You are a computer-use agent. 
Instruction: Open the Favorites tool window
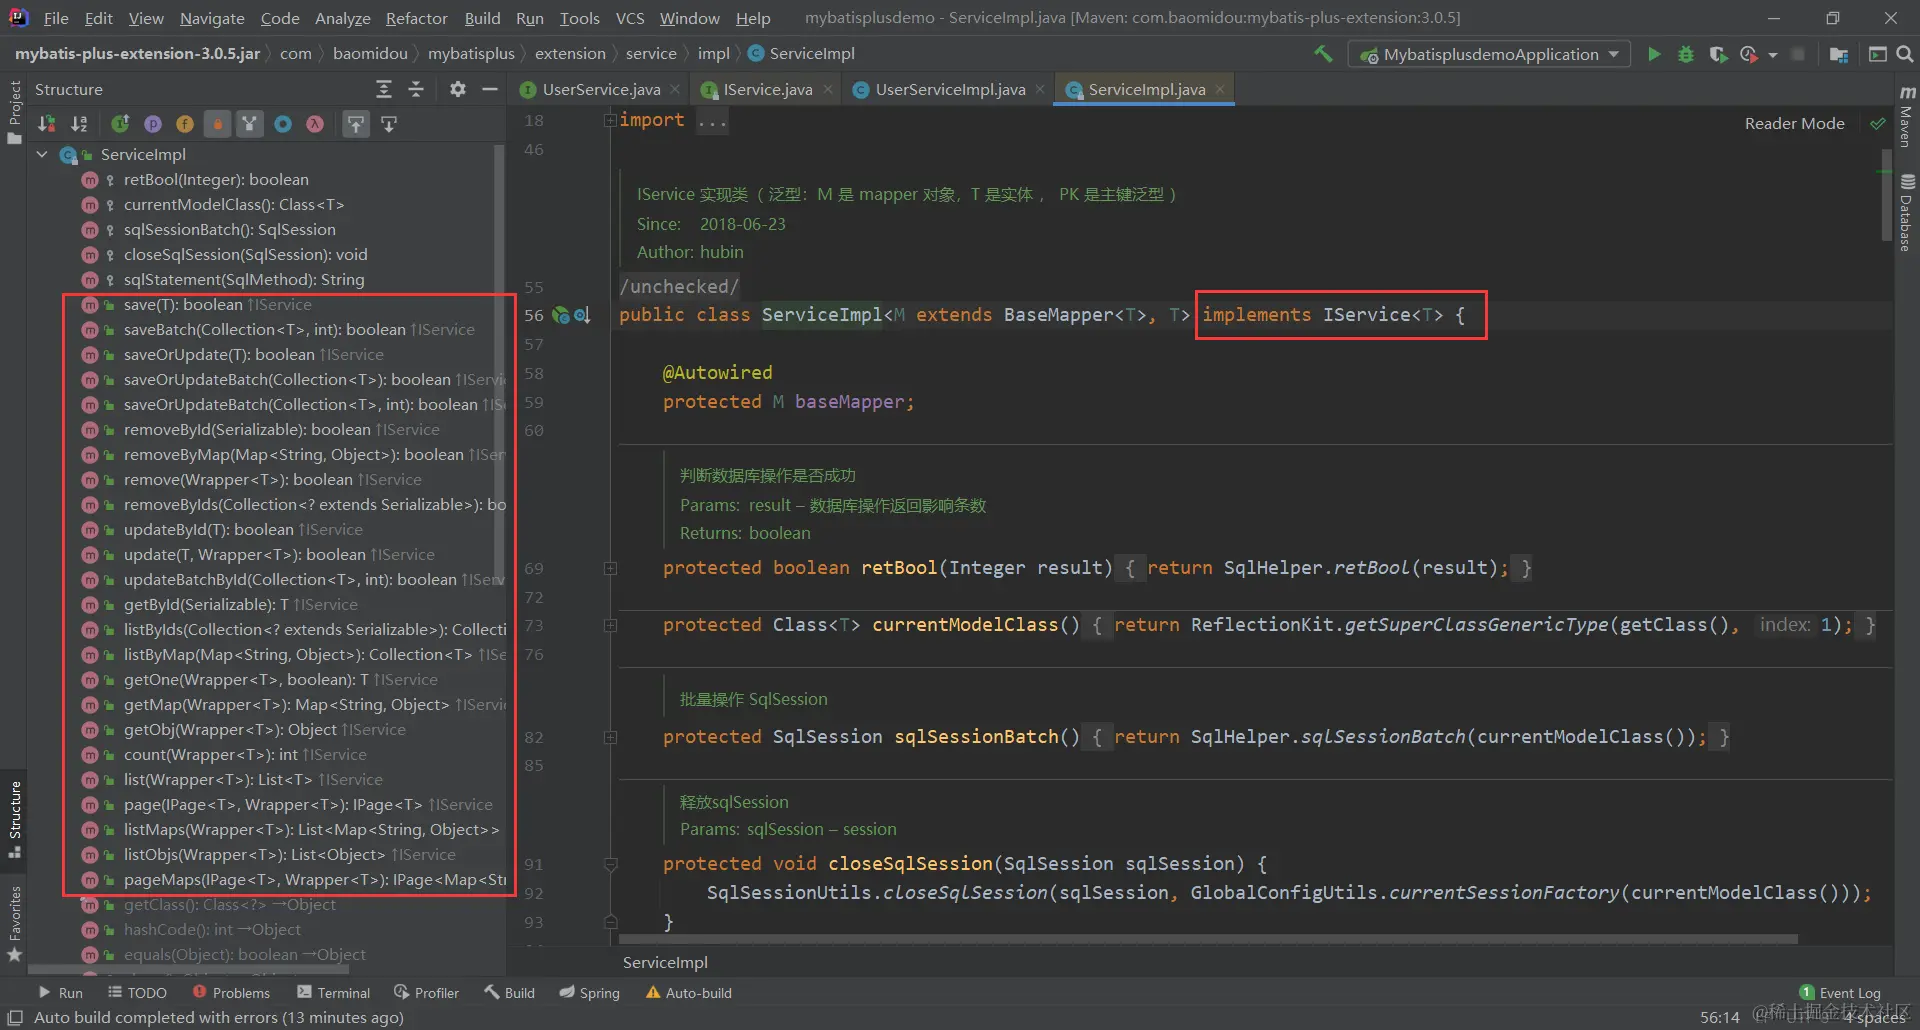tap(14, 924)
